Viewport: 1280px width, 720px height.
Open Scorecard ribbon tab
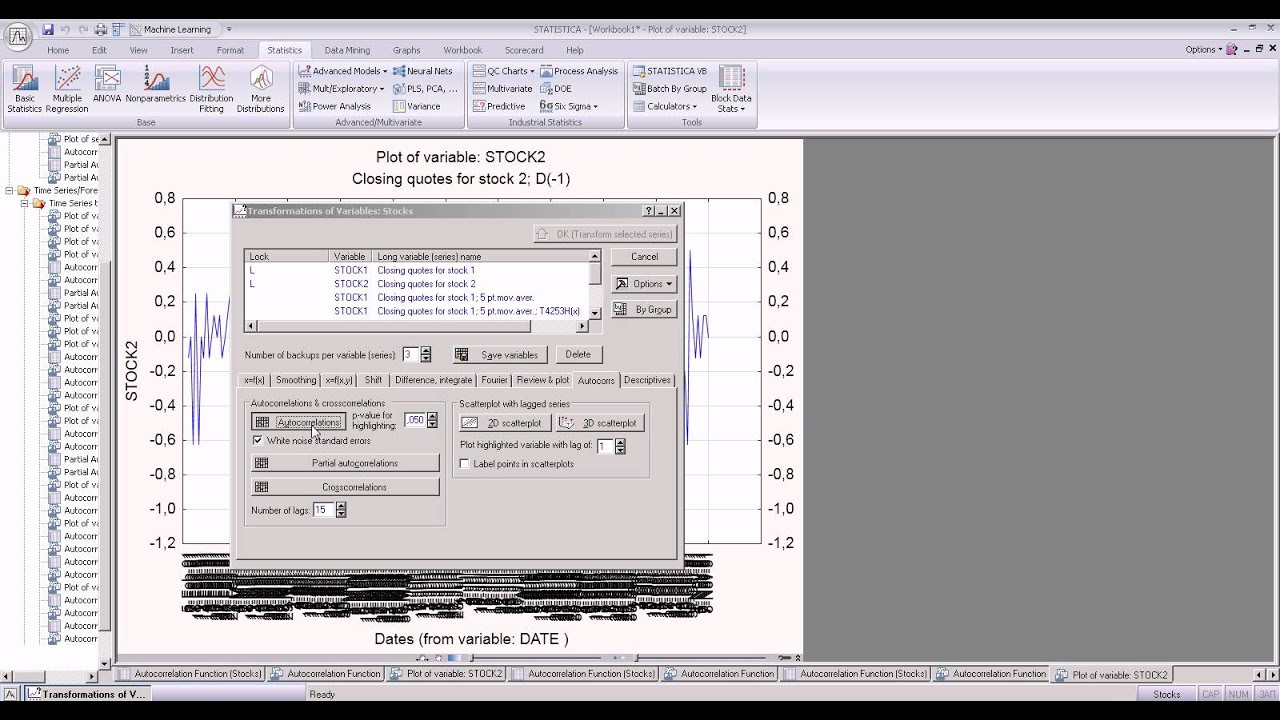(524, 50)
